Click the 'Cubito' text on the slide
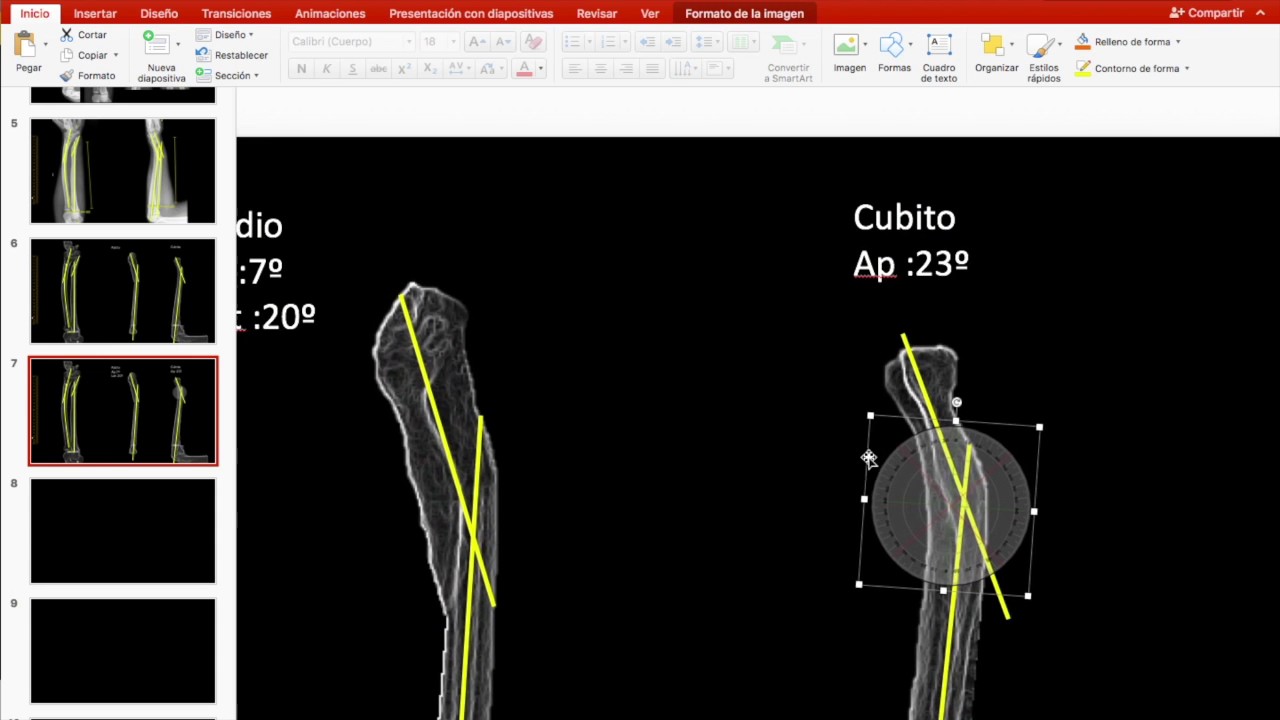This screenshot has width=1280, height=720. click(904, 218)
